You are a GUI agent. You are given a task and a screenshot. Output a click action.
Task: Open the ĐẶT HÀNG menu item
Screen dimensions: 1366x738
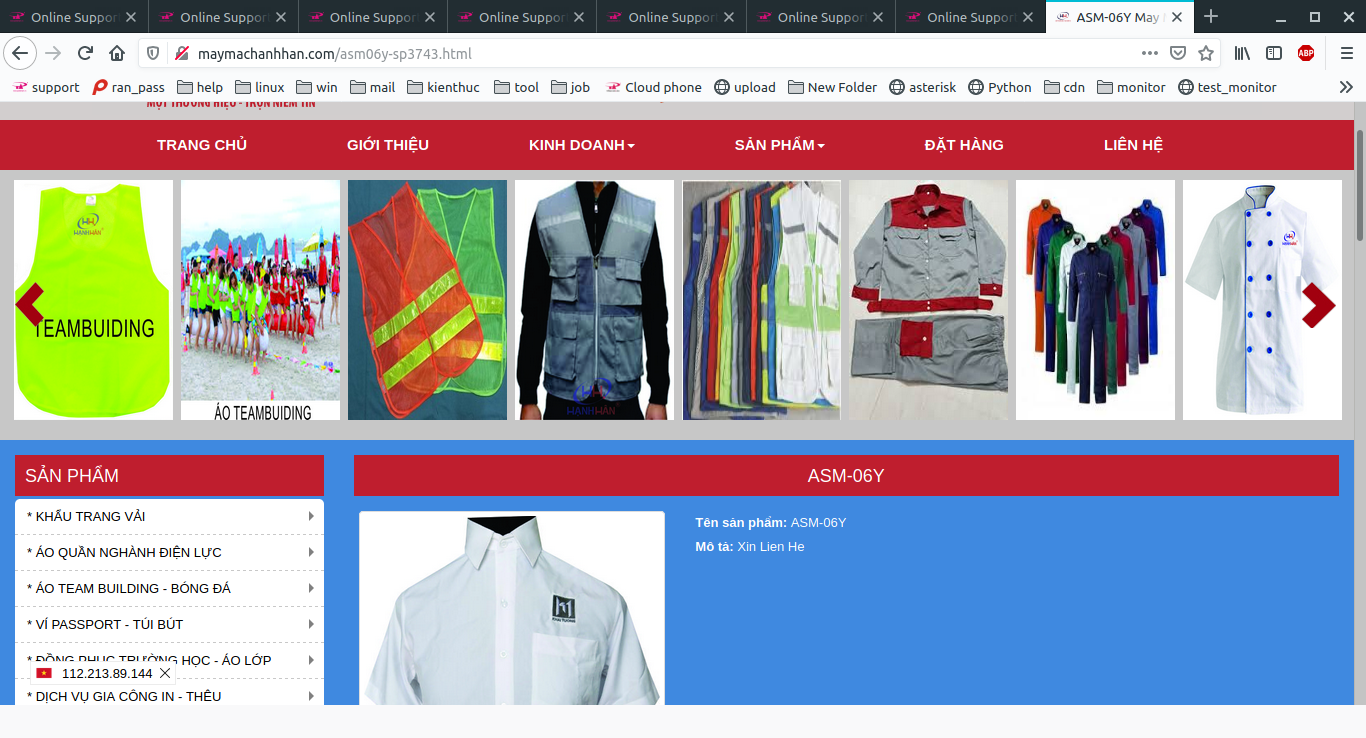[964, 145]
